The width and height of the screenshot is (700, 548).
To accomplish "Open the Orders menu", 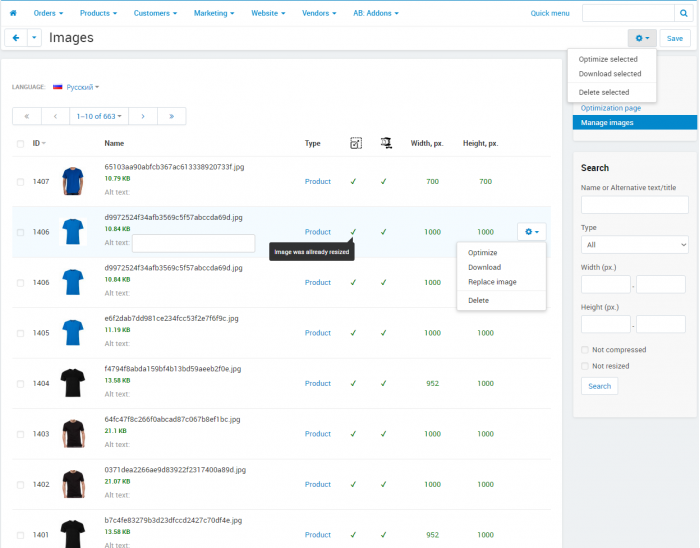I will point(48,13).
